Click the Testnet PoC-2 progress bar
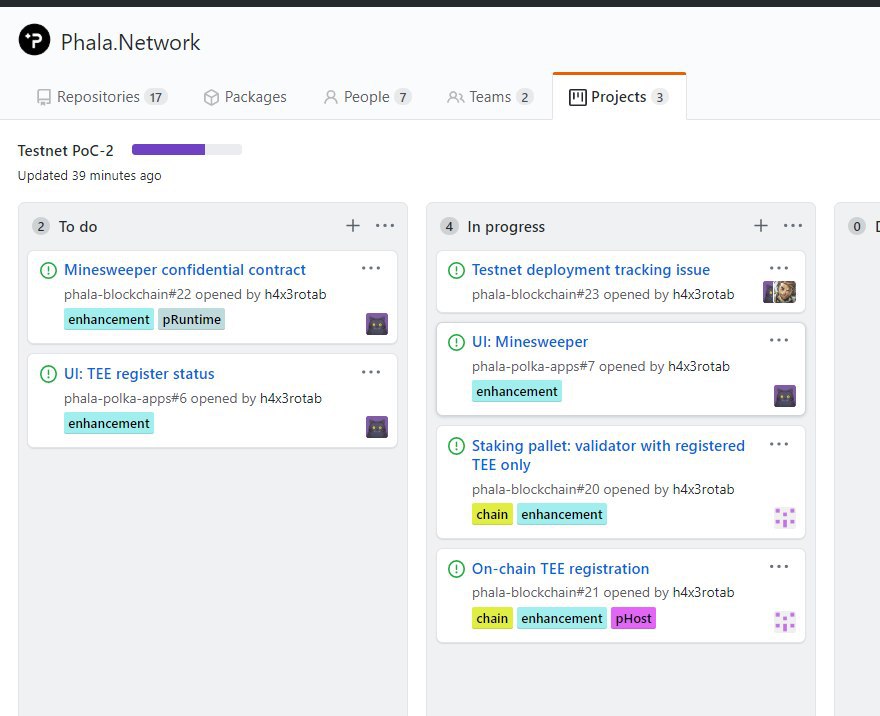 [187, 150]
